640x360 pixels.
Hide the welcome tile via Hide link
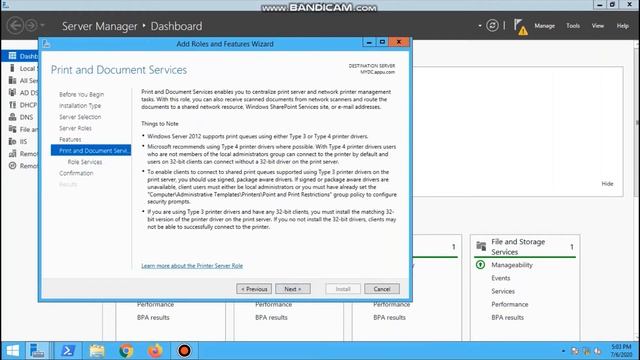tap(607, 184)
